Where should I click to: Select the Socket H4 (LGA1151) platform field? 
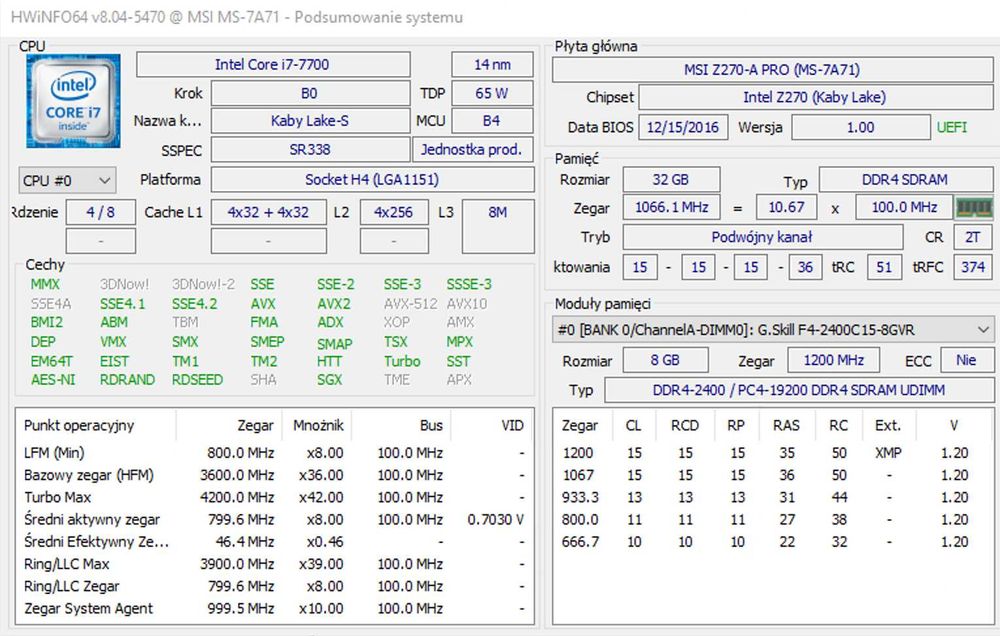point(372,179)
